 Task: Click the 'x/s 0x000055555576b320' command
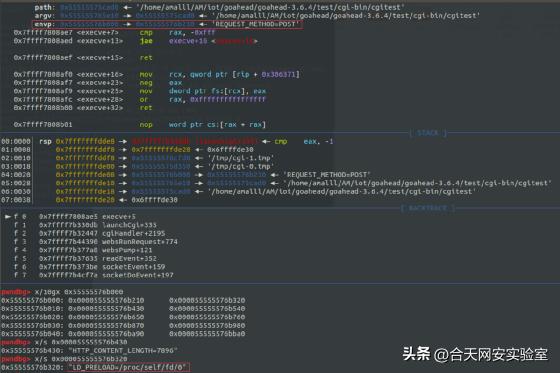[81, 359]
